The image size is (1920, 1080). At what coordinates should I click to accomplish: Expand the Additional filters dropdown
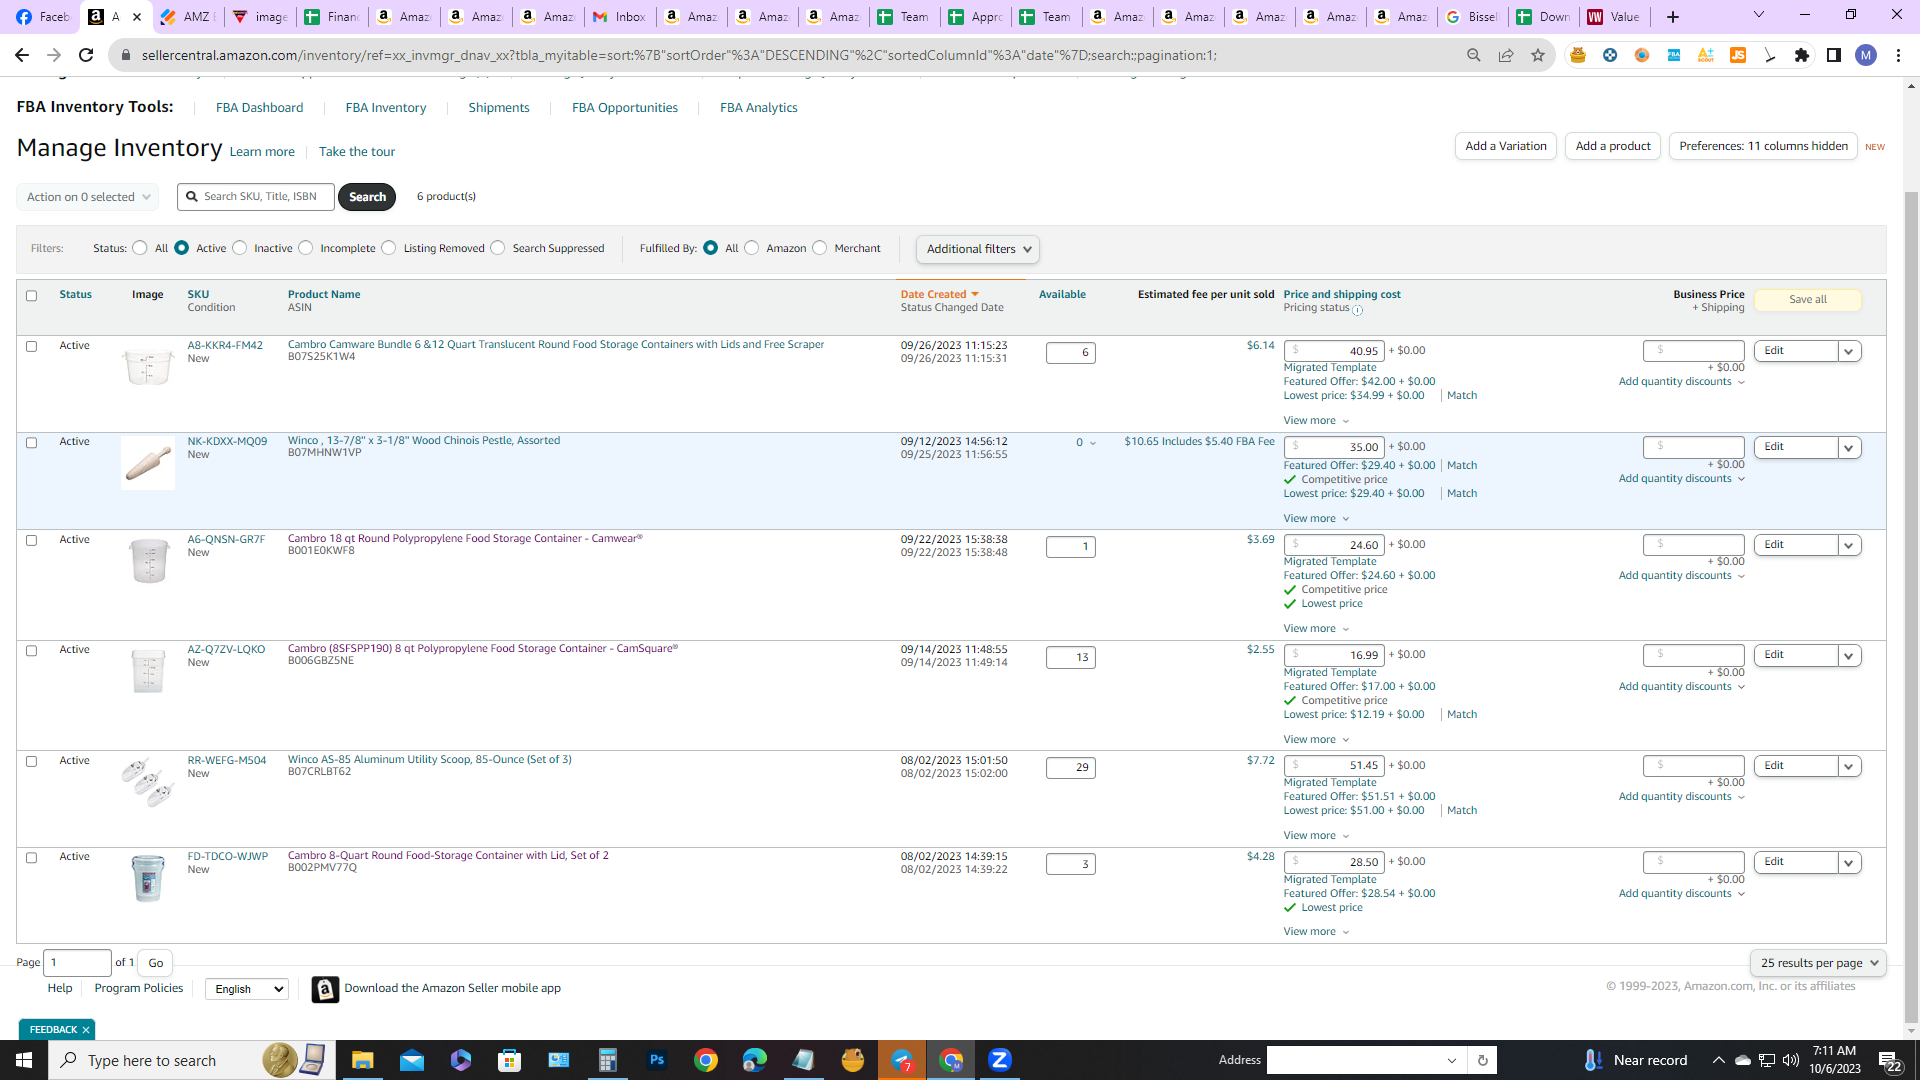coord(978,249)
